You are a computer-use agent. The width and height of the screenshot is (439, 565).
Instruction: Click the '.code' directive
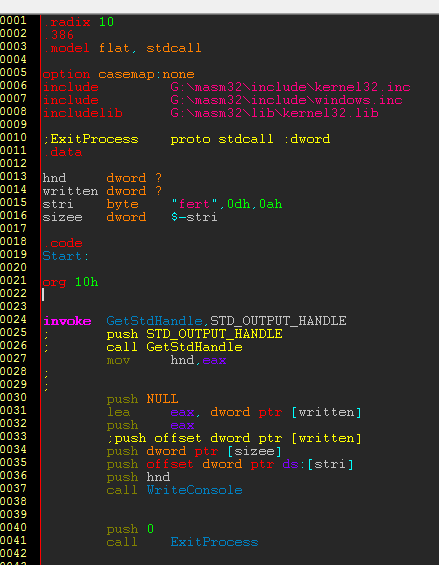click(x=63, y=243)
